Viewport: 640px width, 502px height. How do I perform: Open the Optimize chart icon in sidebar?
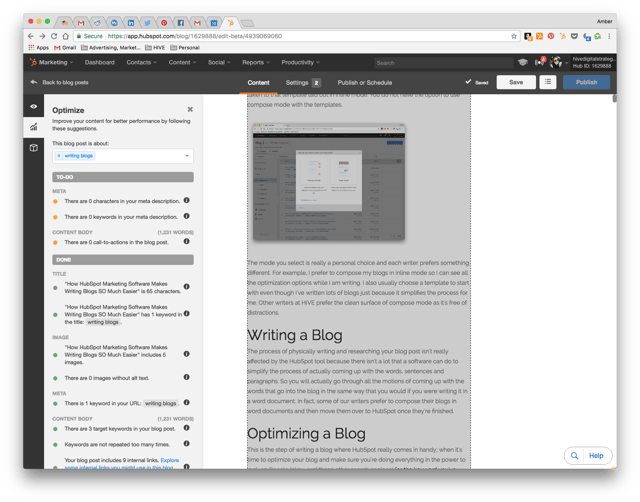pos(33,127)
